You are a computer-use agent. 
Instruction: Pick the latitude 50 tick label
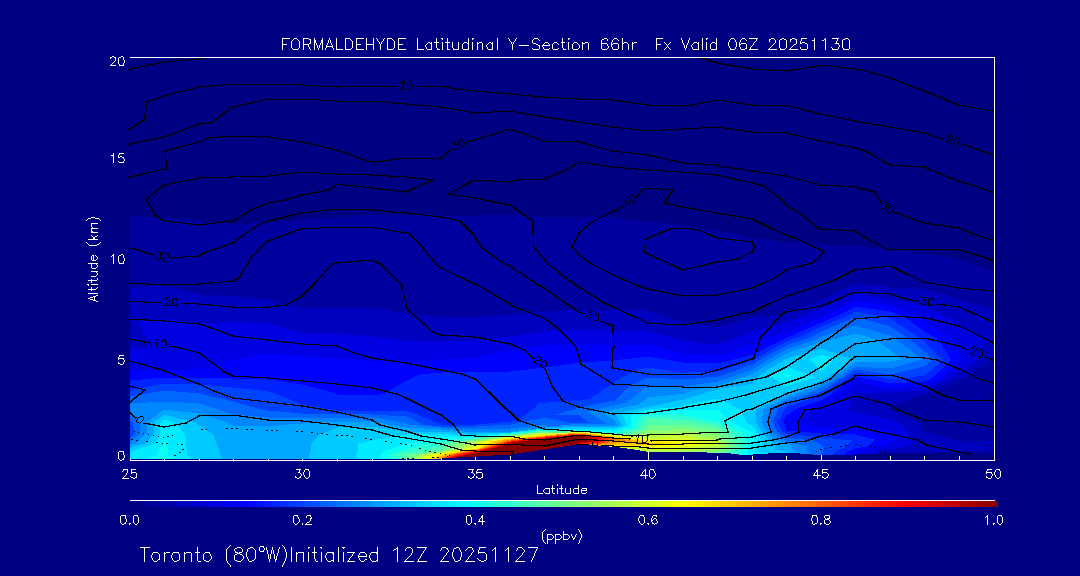tap(994, 473)
